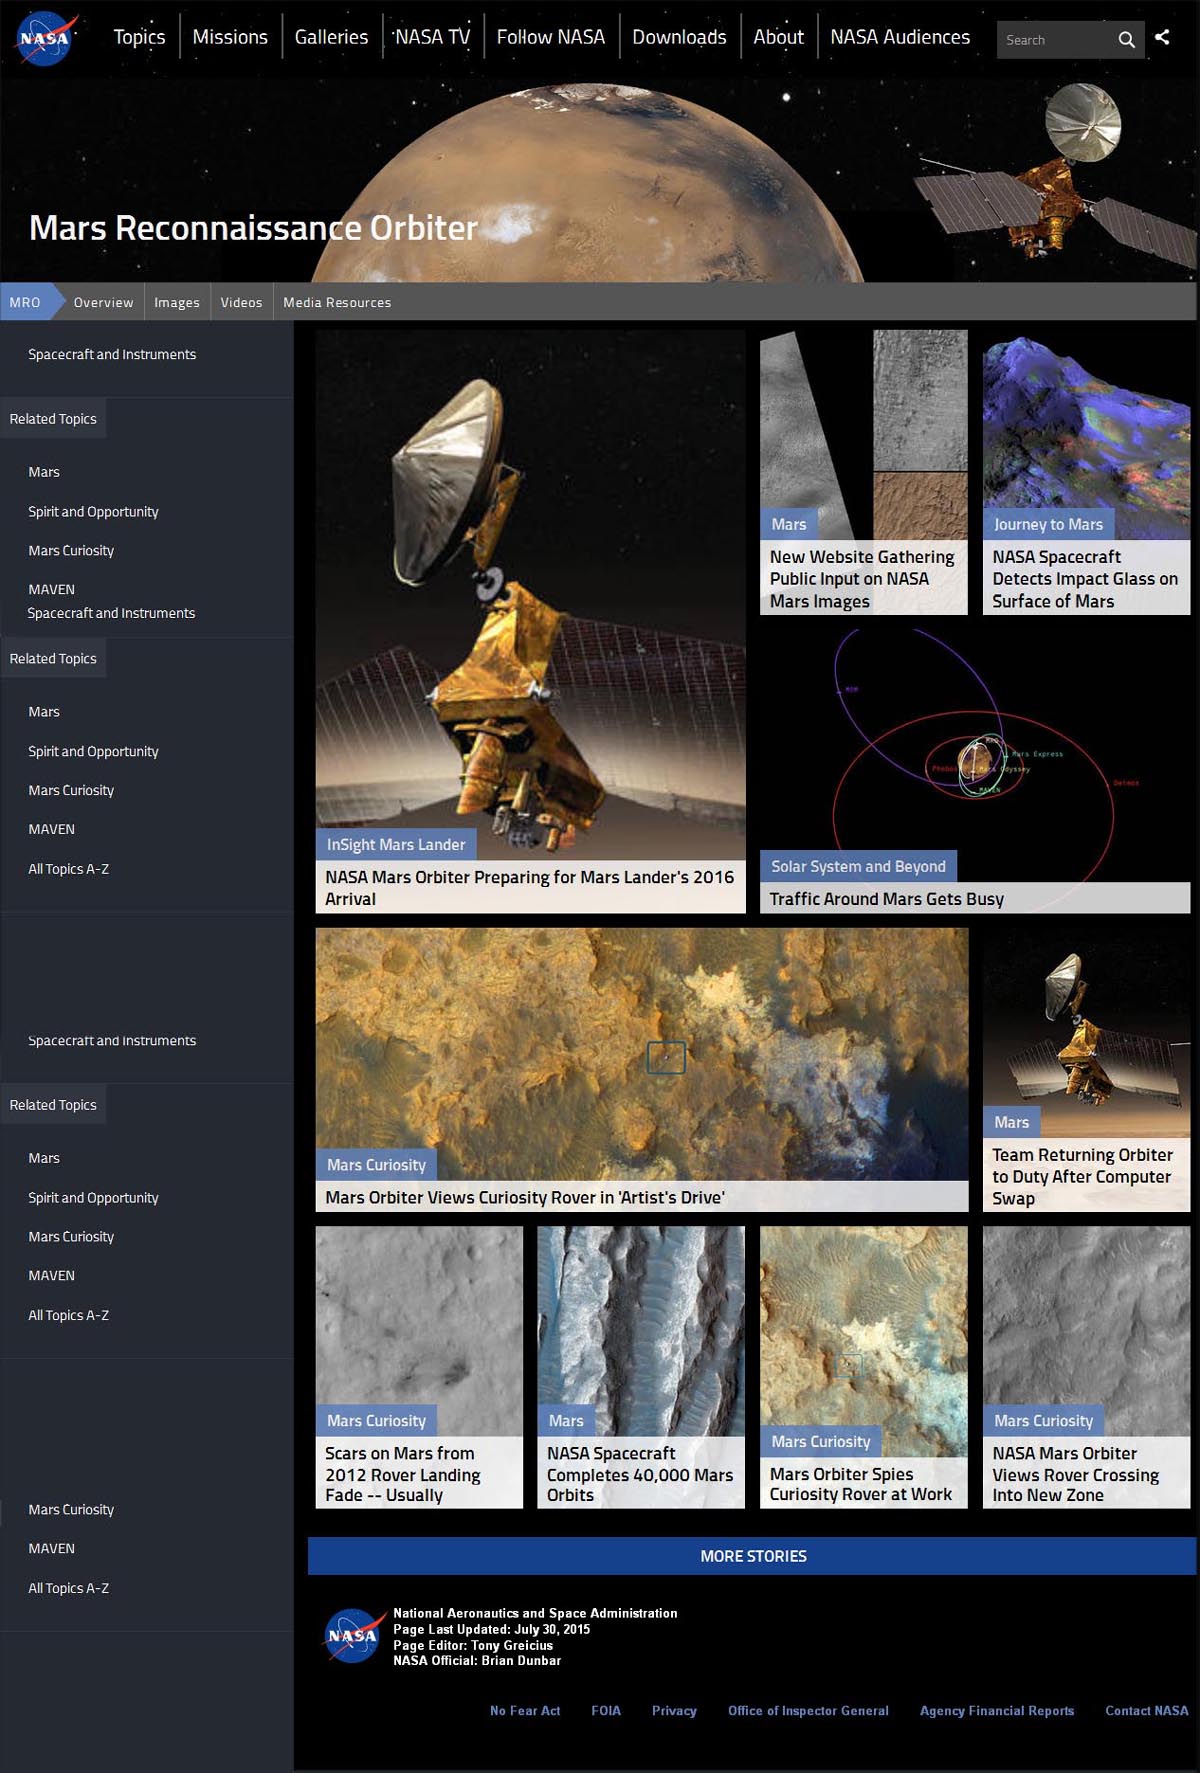Open the Galleries menu
The image size is (1200, 1773).
click(x=331, y=37)
